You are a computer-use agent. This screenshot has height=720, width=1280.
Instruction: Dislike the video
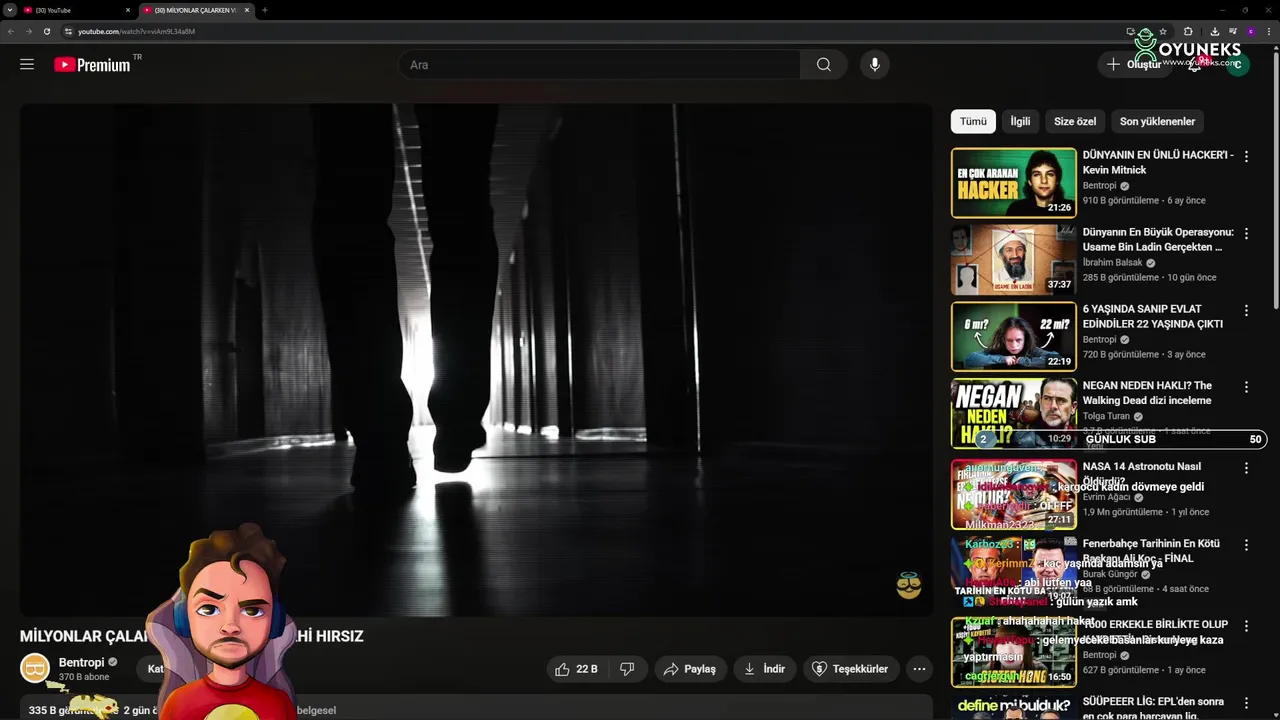pyautogui.click(x=627, y=669)
